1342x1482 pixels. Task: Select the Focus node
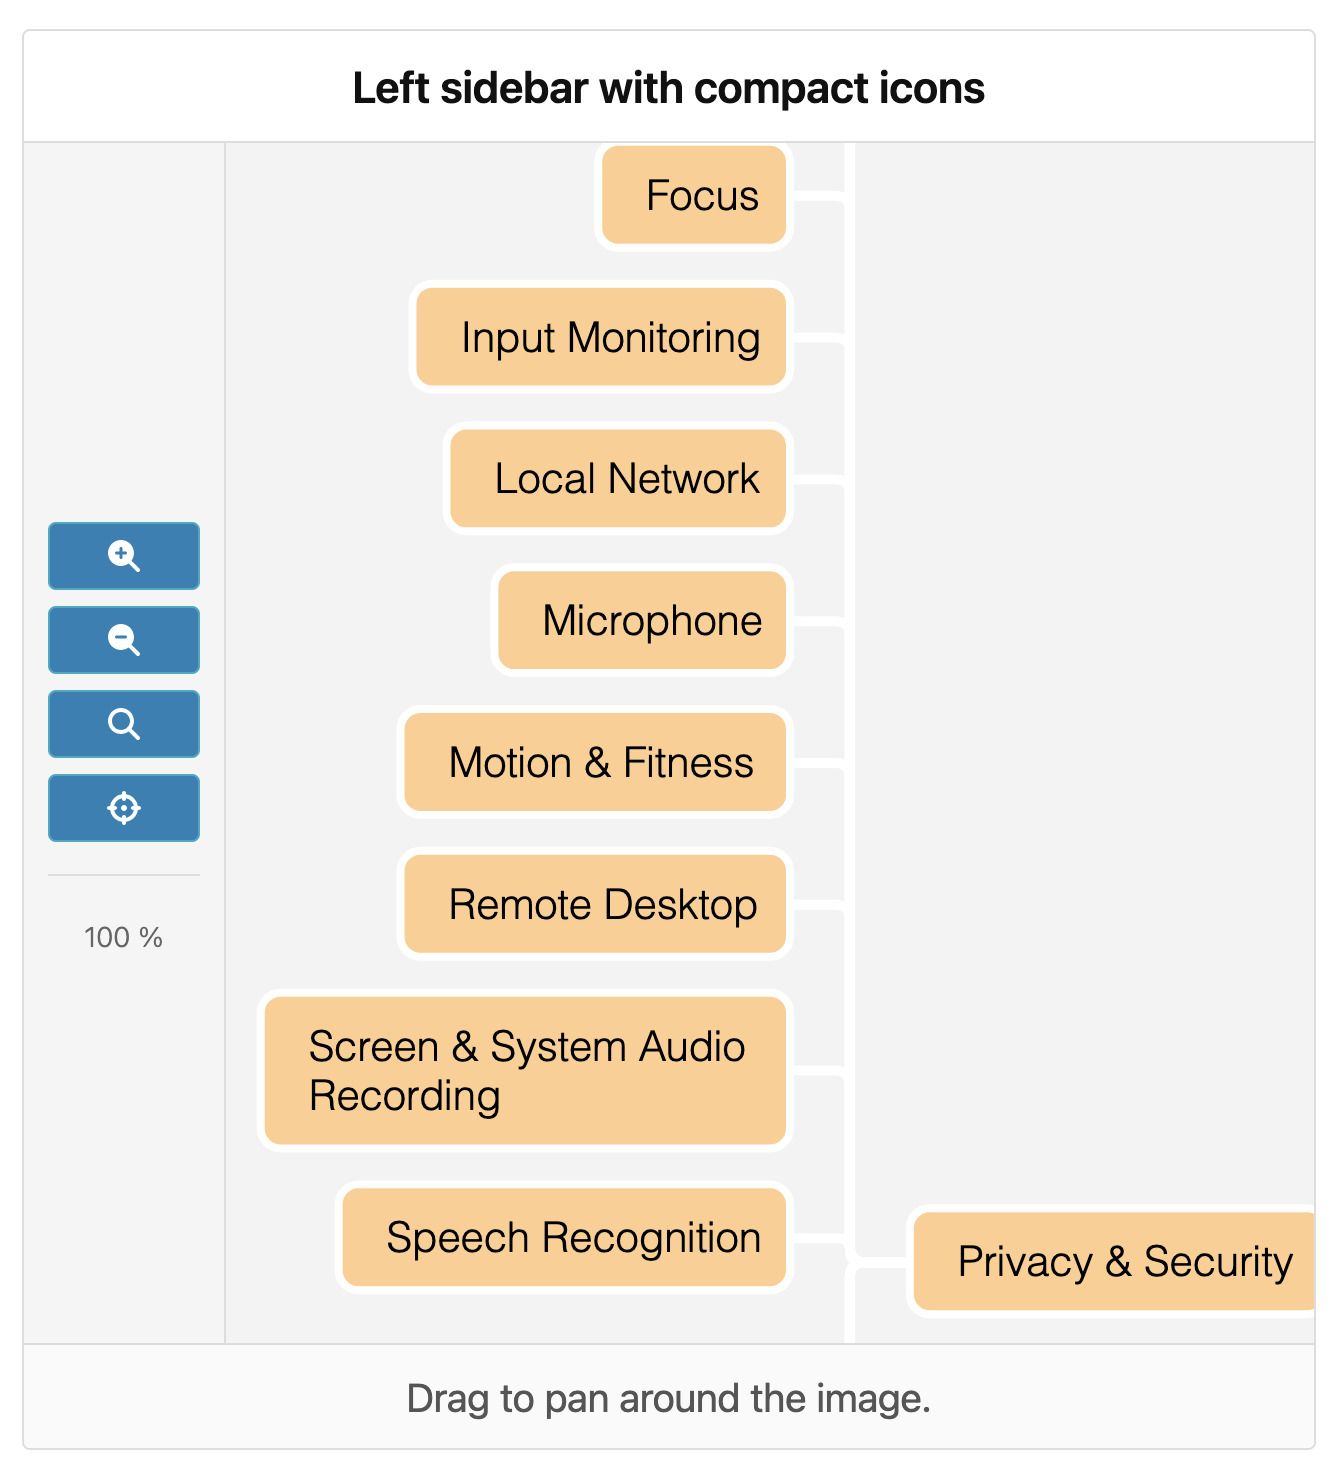[x=694, y=196]
